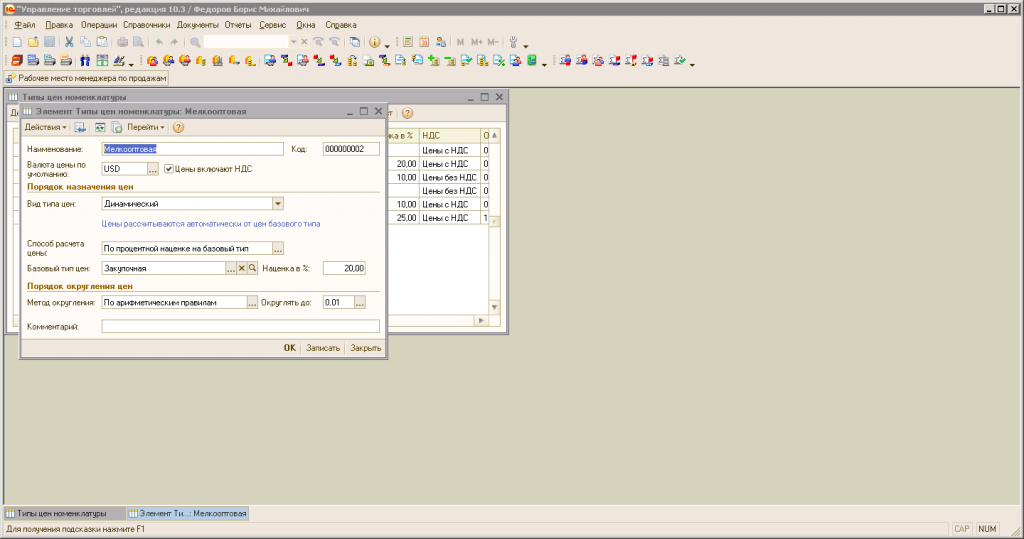The image size is (1024, 539).
Task: Open Перейти dropdown in element dialog
Action: pos(146,127)
